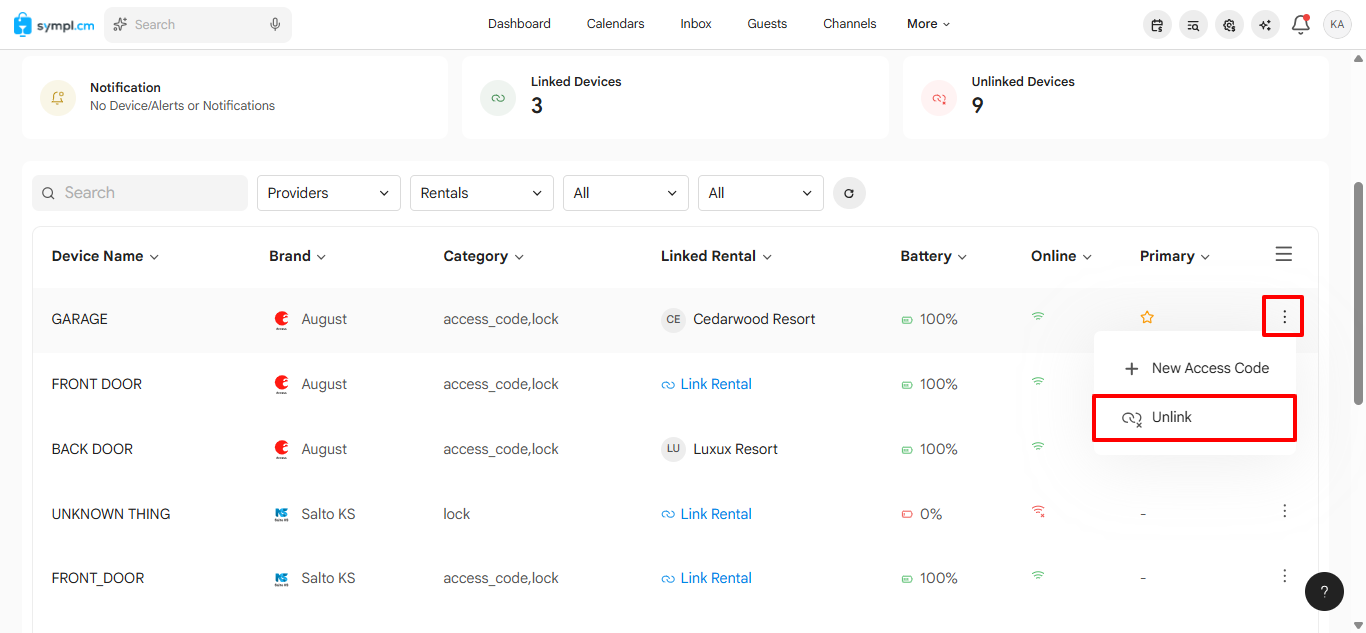Select the UNKNOWN THING device name
This screenshot has width=1366, height=633.
(x=111, y=514)
